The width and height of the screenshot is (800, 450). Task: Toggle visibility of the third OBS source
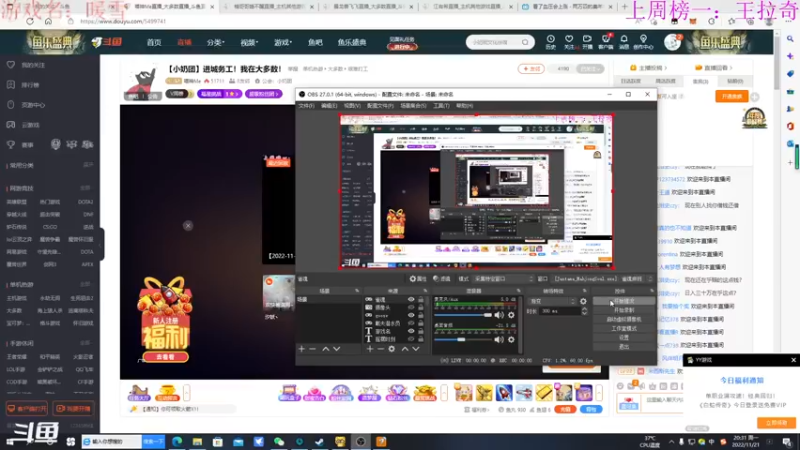point(411,315)
